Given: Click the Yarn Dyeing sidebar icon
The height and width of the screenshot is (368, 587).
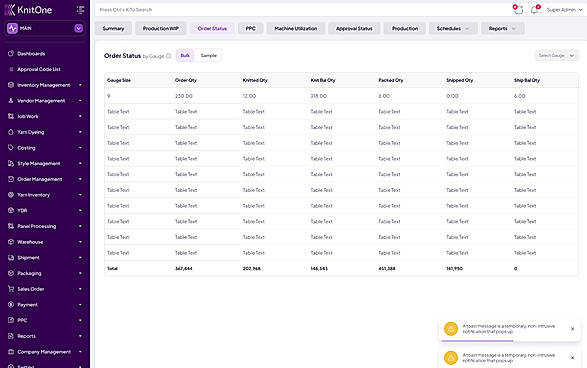Looking at the screenshot, I should 11,132.
